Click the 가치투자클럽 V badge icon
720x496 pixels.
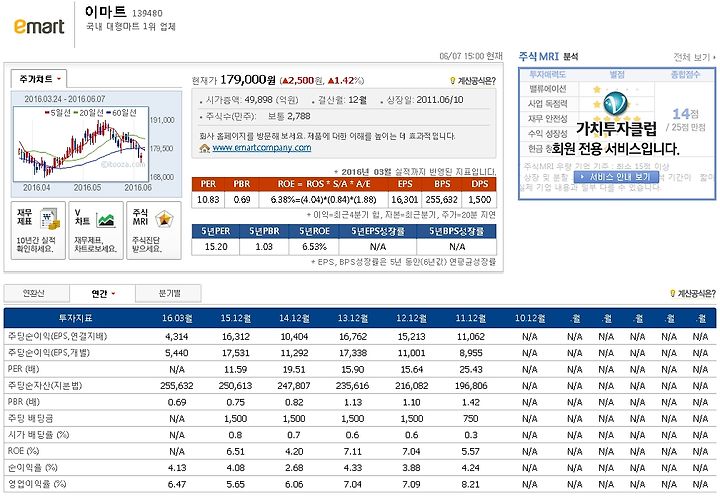[615, 104]
